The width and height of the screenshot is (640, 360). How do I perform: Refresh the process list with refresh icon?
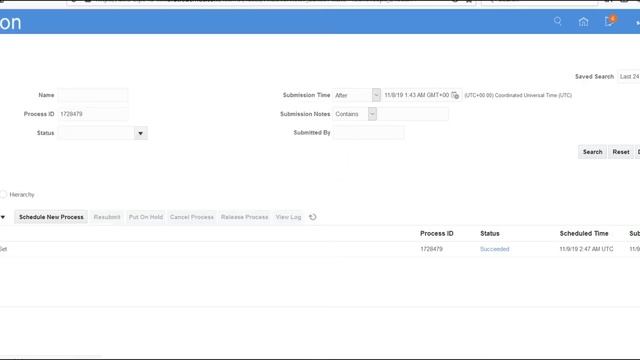click(313, 217)
